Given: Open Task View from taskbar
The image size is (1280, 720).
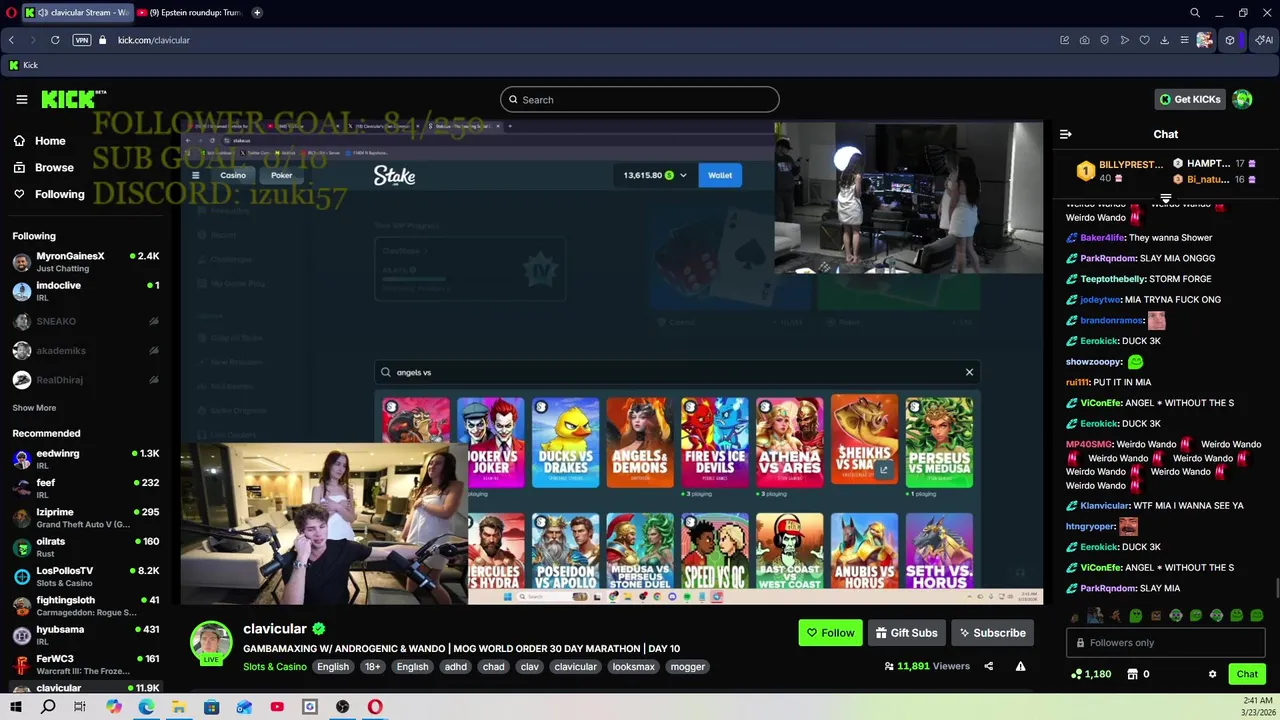Looking at the screenshot, I should point(80,707).
